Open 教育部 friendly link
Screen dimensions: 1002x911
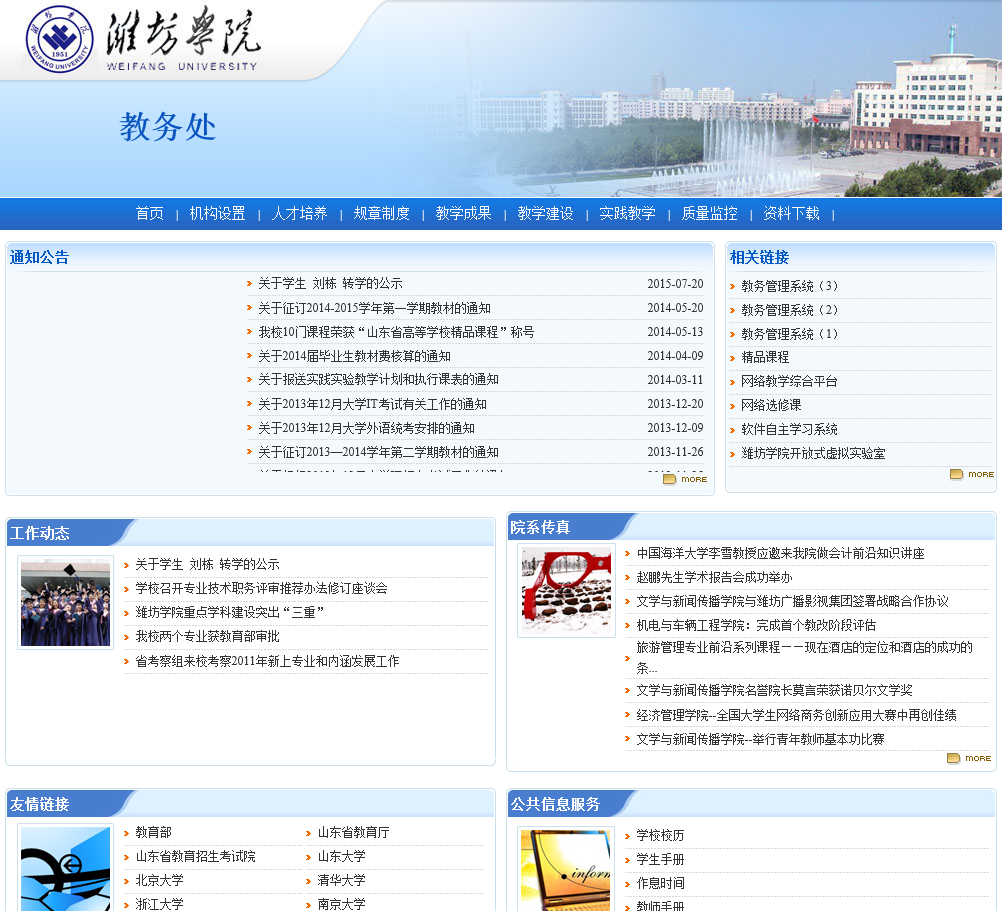click(x=153, y=832)
